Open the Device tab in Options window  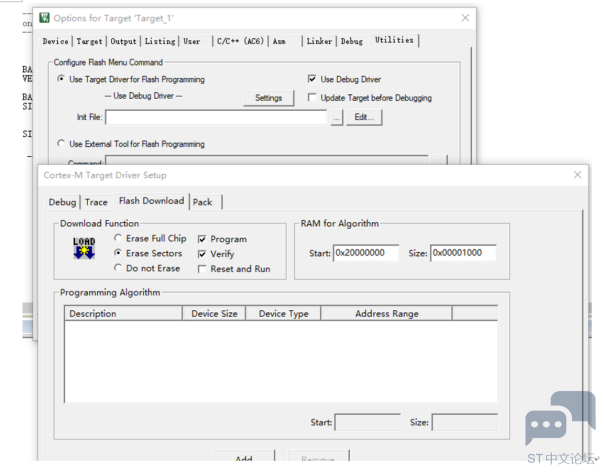[x=55, y=41]
